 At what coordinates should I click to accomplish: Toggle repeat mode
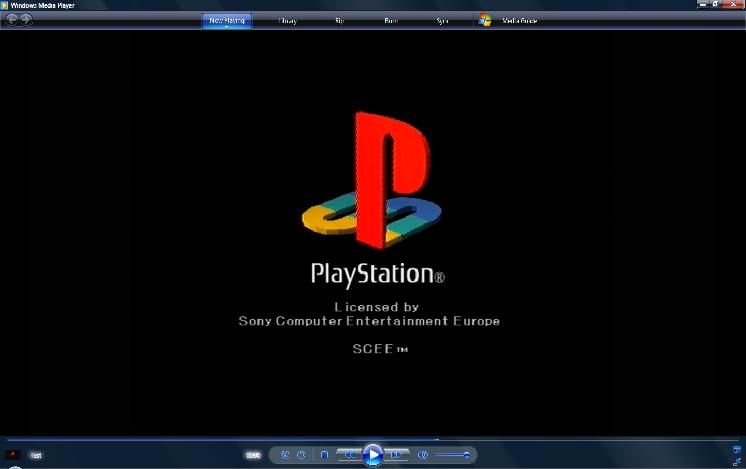[301, 455]
